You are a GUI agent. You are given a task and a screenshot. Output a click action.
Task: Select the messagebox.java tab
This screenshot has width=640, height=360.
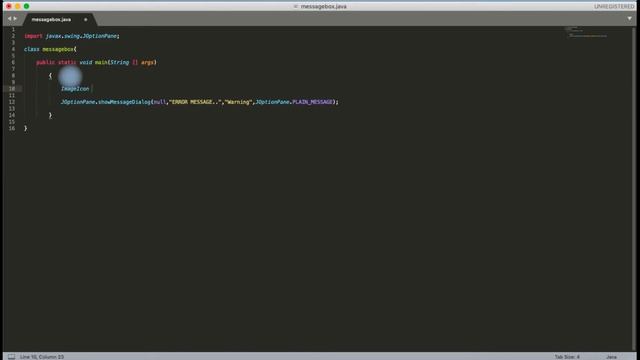click(x=51, y=19)
